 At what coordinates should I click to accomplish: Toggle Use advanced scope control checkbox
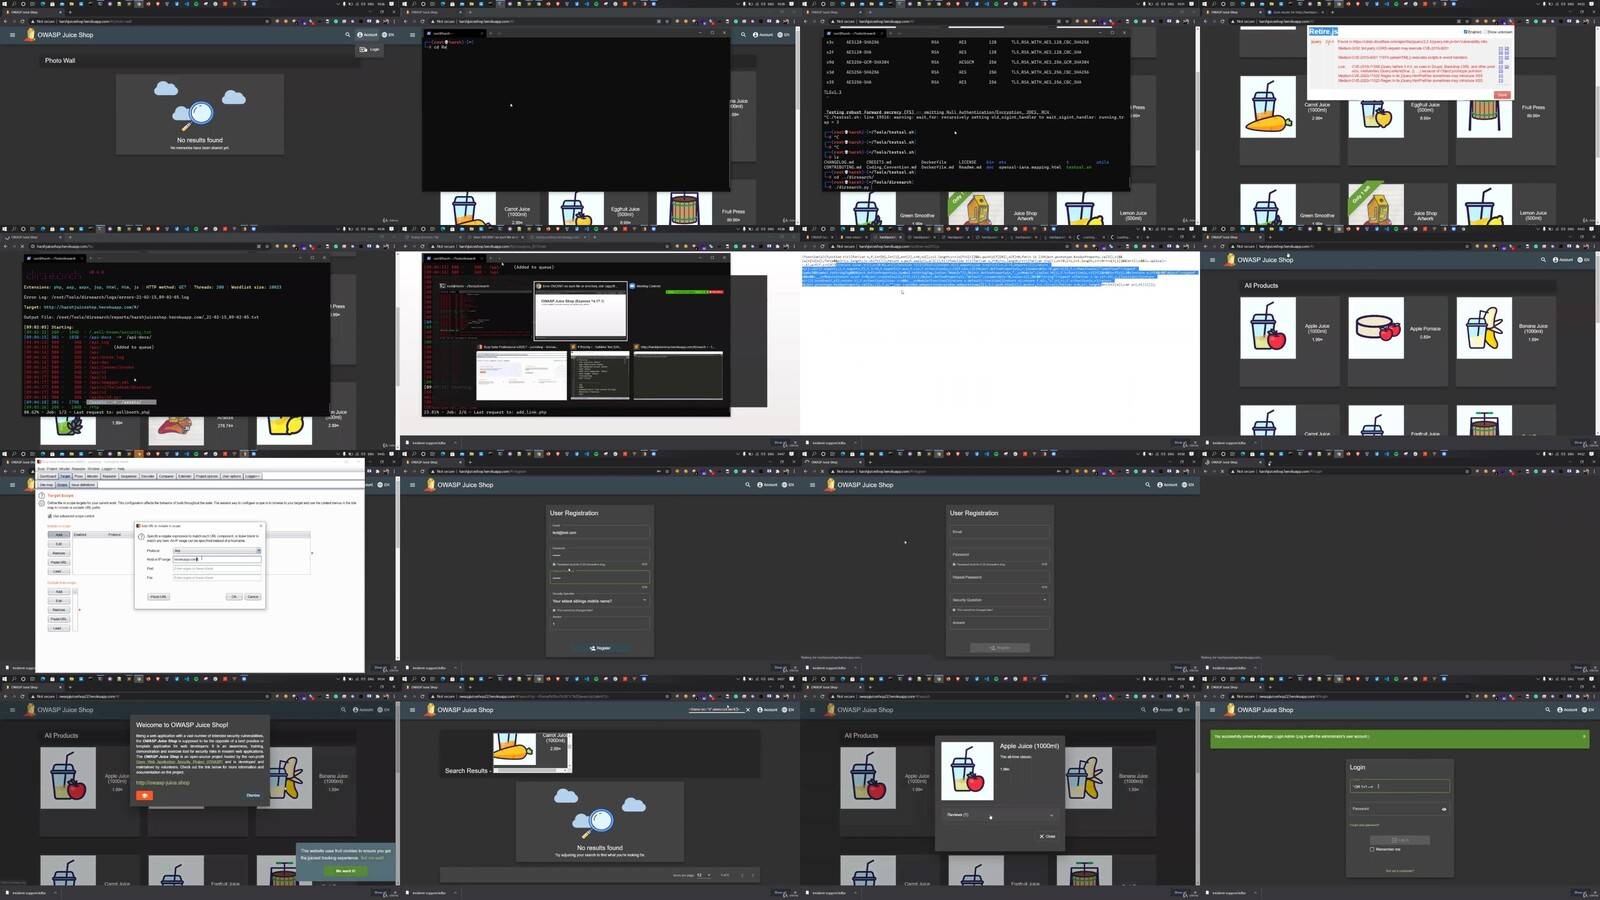point(50,516)
